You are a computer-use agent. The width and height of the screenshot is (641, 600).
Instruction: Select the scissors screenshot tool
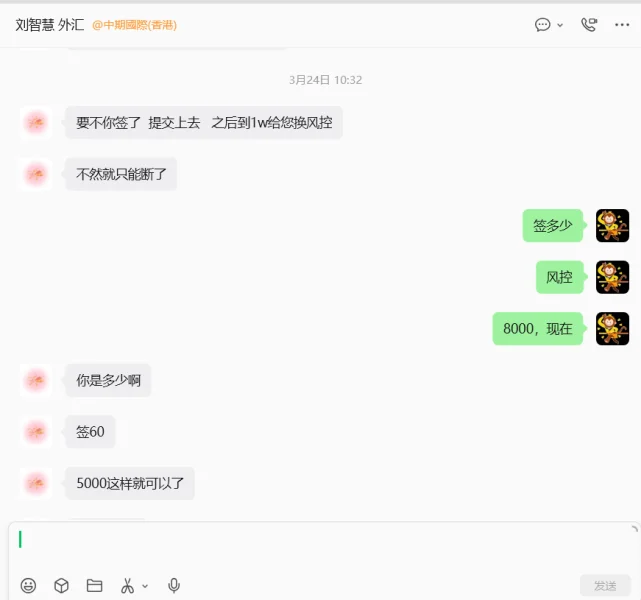pyautogui.click(x=127, y=585)
